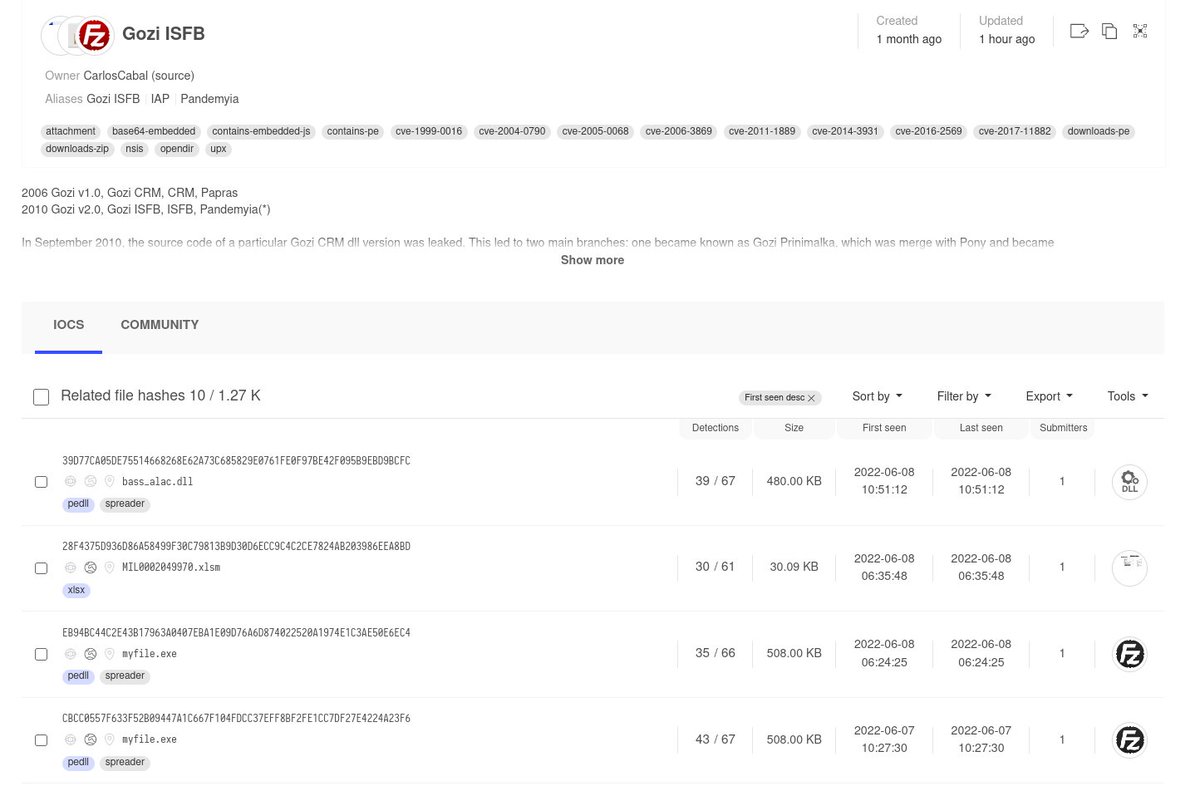This screenshot has width=1200, height=786.
Task: Toggle the select-all Related file hashes checkbox
Action: tap(41, 397)
